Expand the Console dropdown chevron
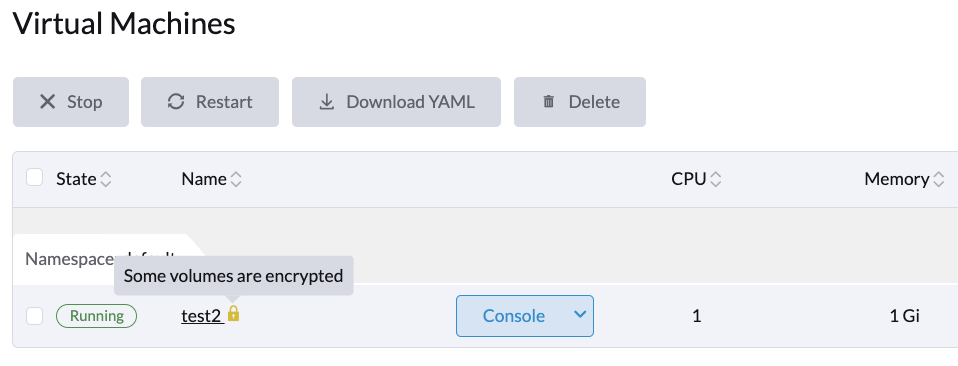This screenshot has height=366, width=958. coord(580,315)
